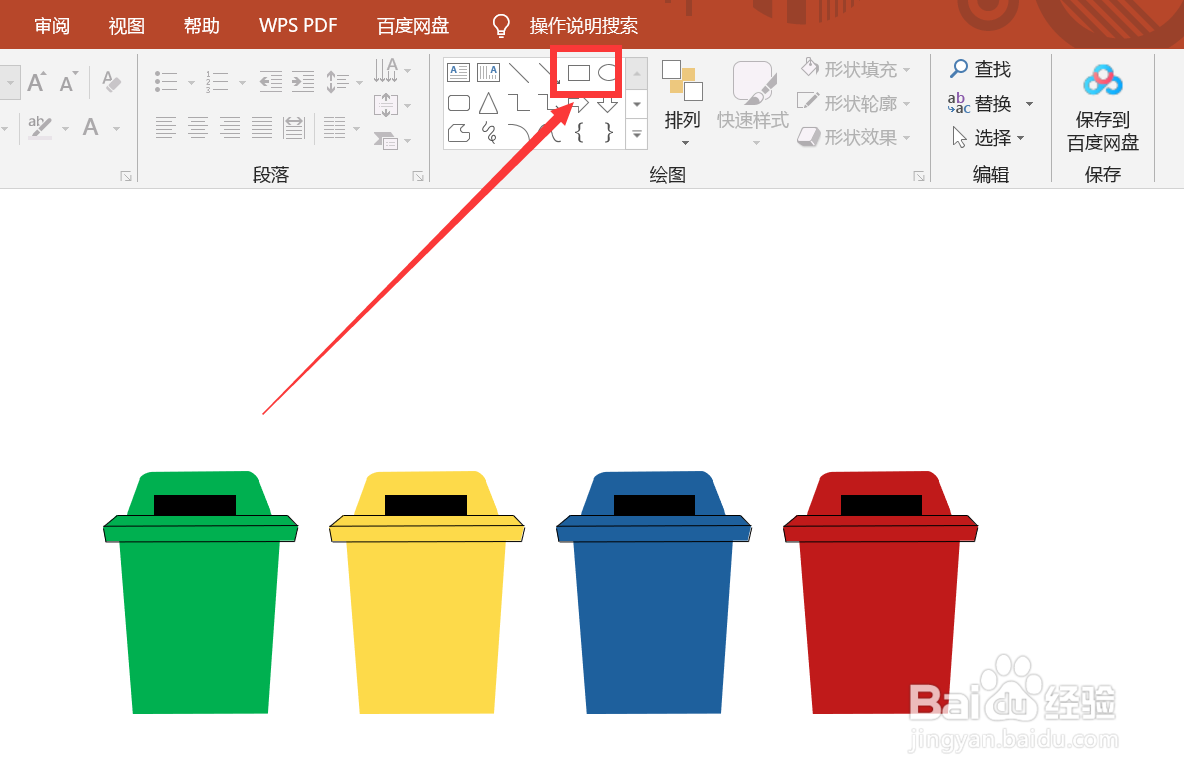The width and height of the screenshot is (1184, 780).
Task: Select the green trash bin on slide
Action: pos(201,593)
